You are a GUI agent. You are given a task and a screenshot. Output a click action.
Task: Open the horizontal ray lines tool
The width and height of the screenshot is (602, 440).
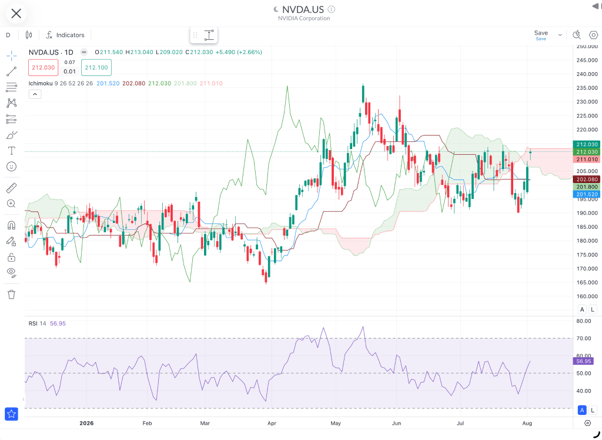pyautogui.click(x=12, y=87)
